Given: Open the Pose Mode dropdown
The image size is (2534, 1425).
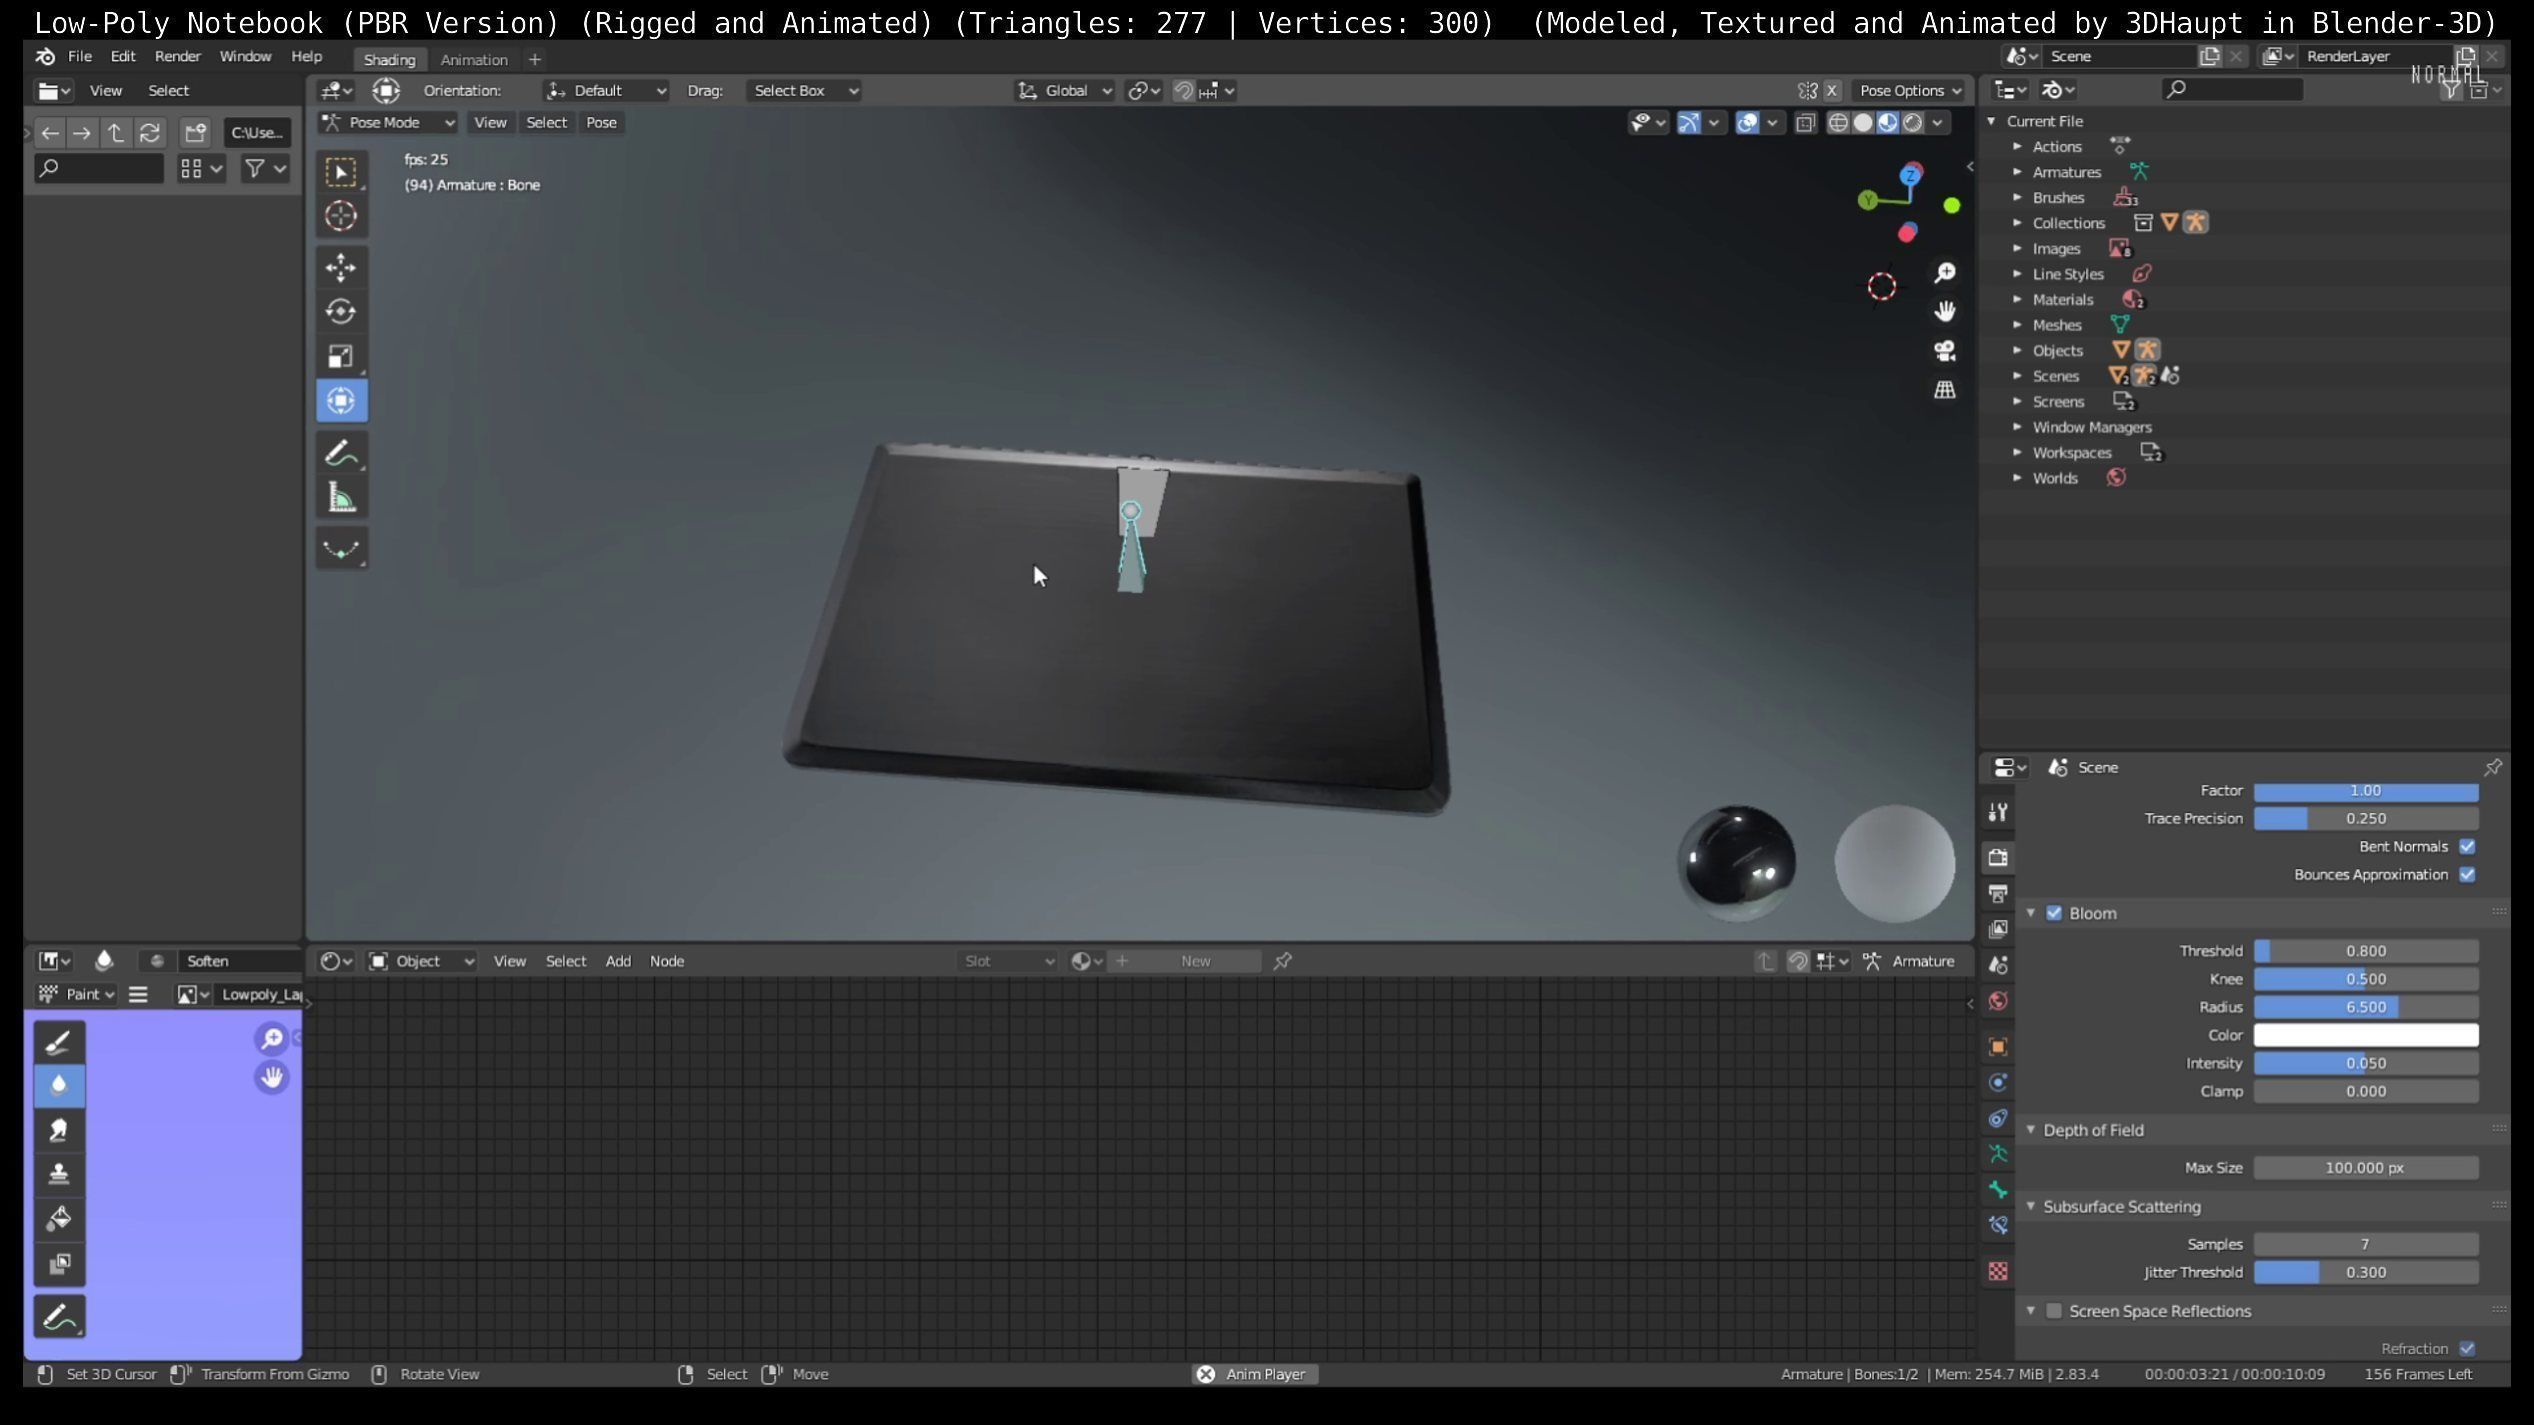Looking at the screenshot, I should (x=386, y=122).
